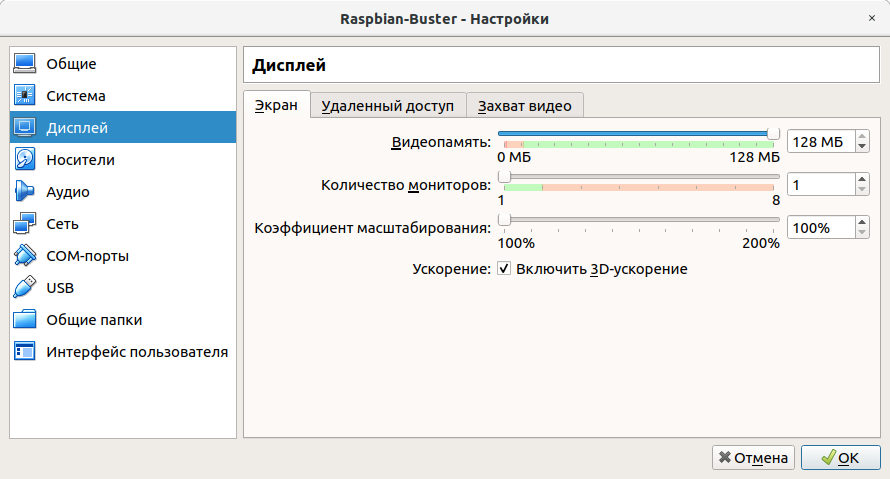Go to Система text label

[76, 96]
